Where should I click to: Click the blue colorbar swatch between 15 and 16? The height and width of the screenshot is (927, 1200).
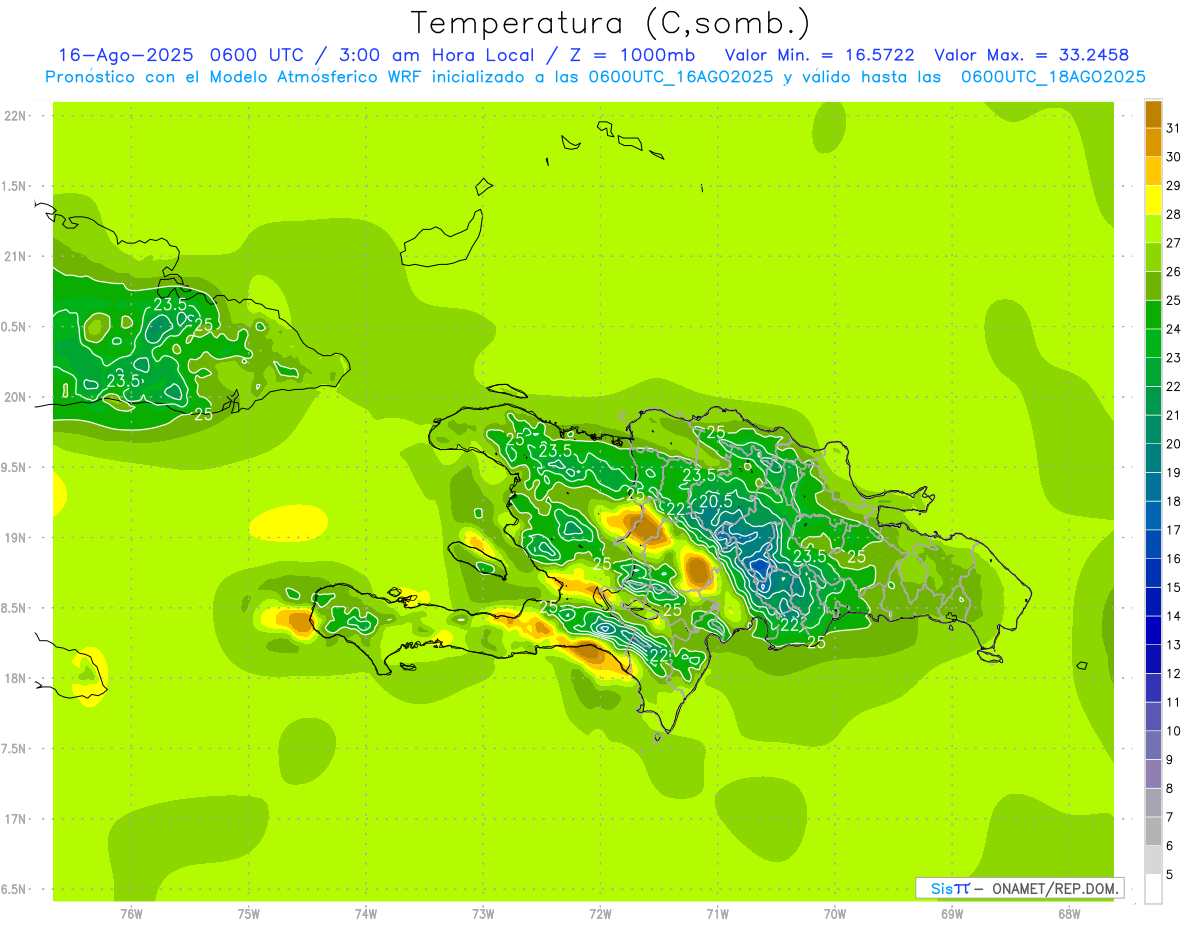pyautogui.click(x=1153, y=573)
